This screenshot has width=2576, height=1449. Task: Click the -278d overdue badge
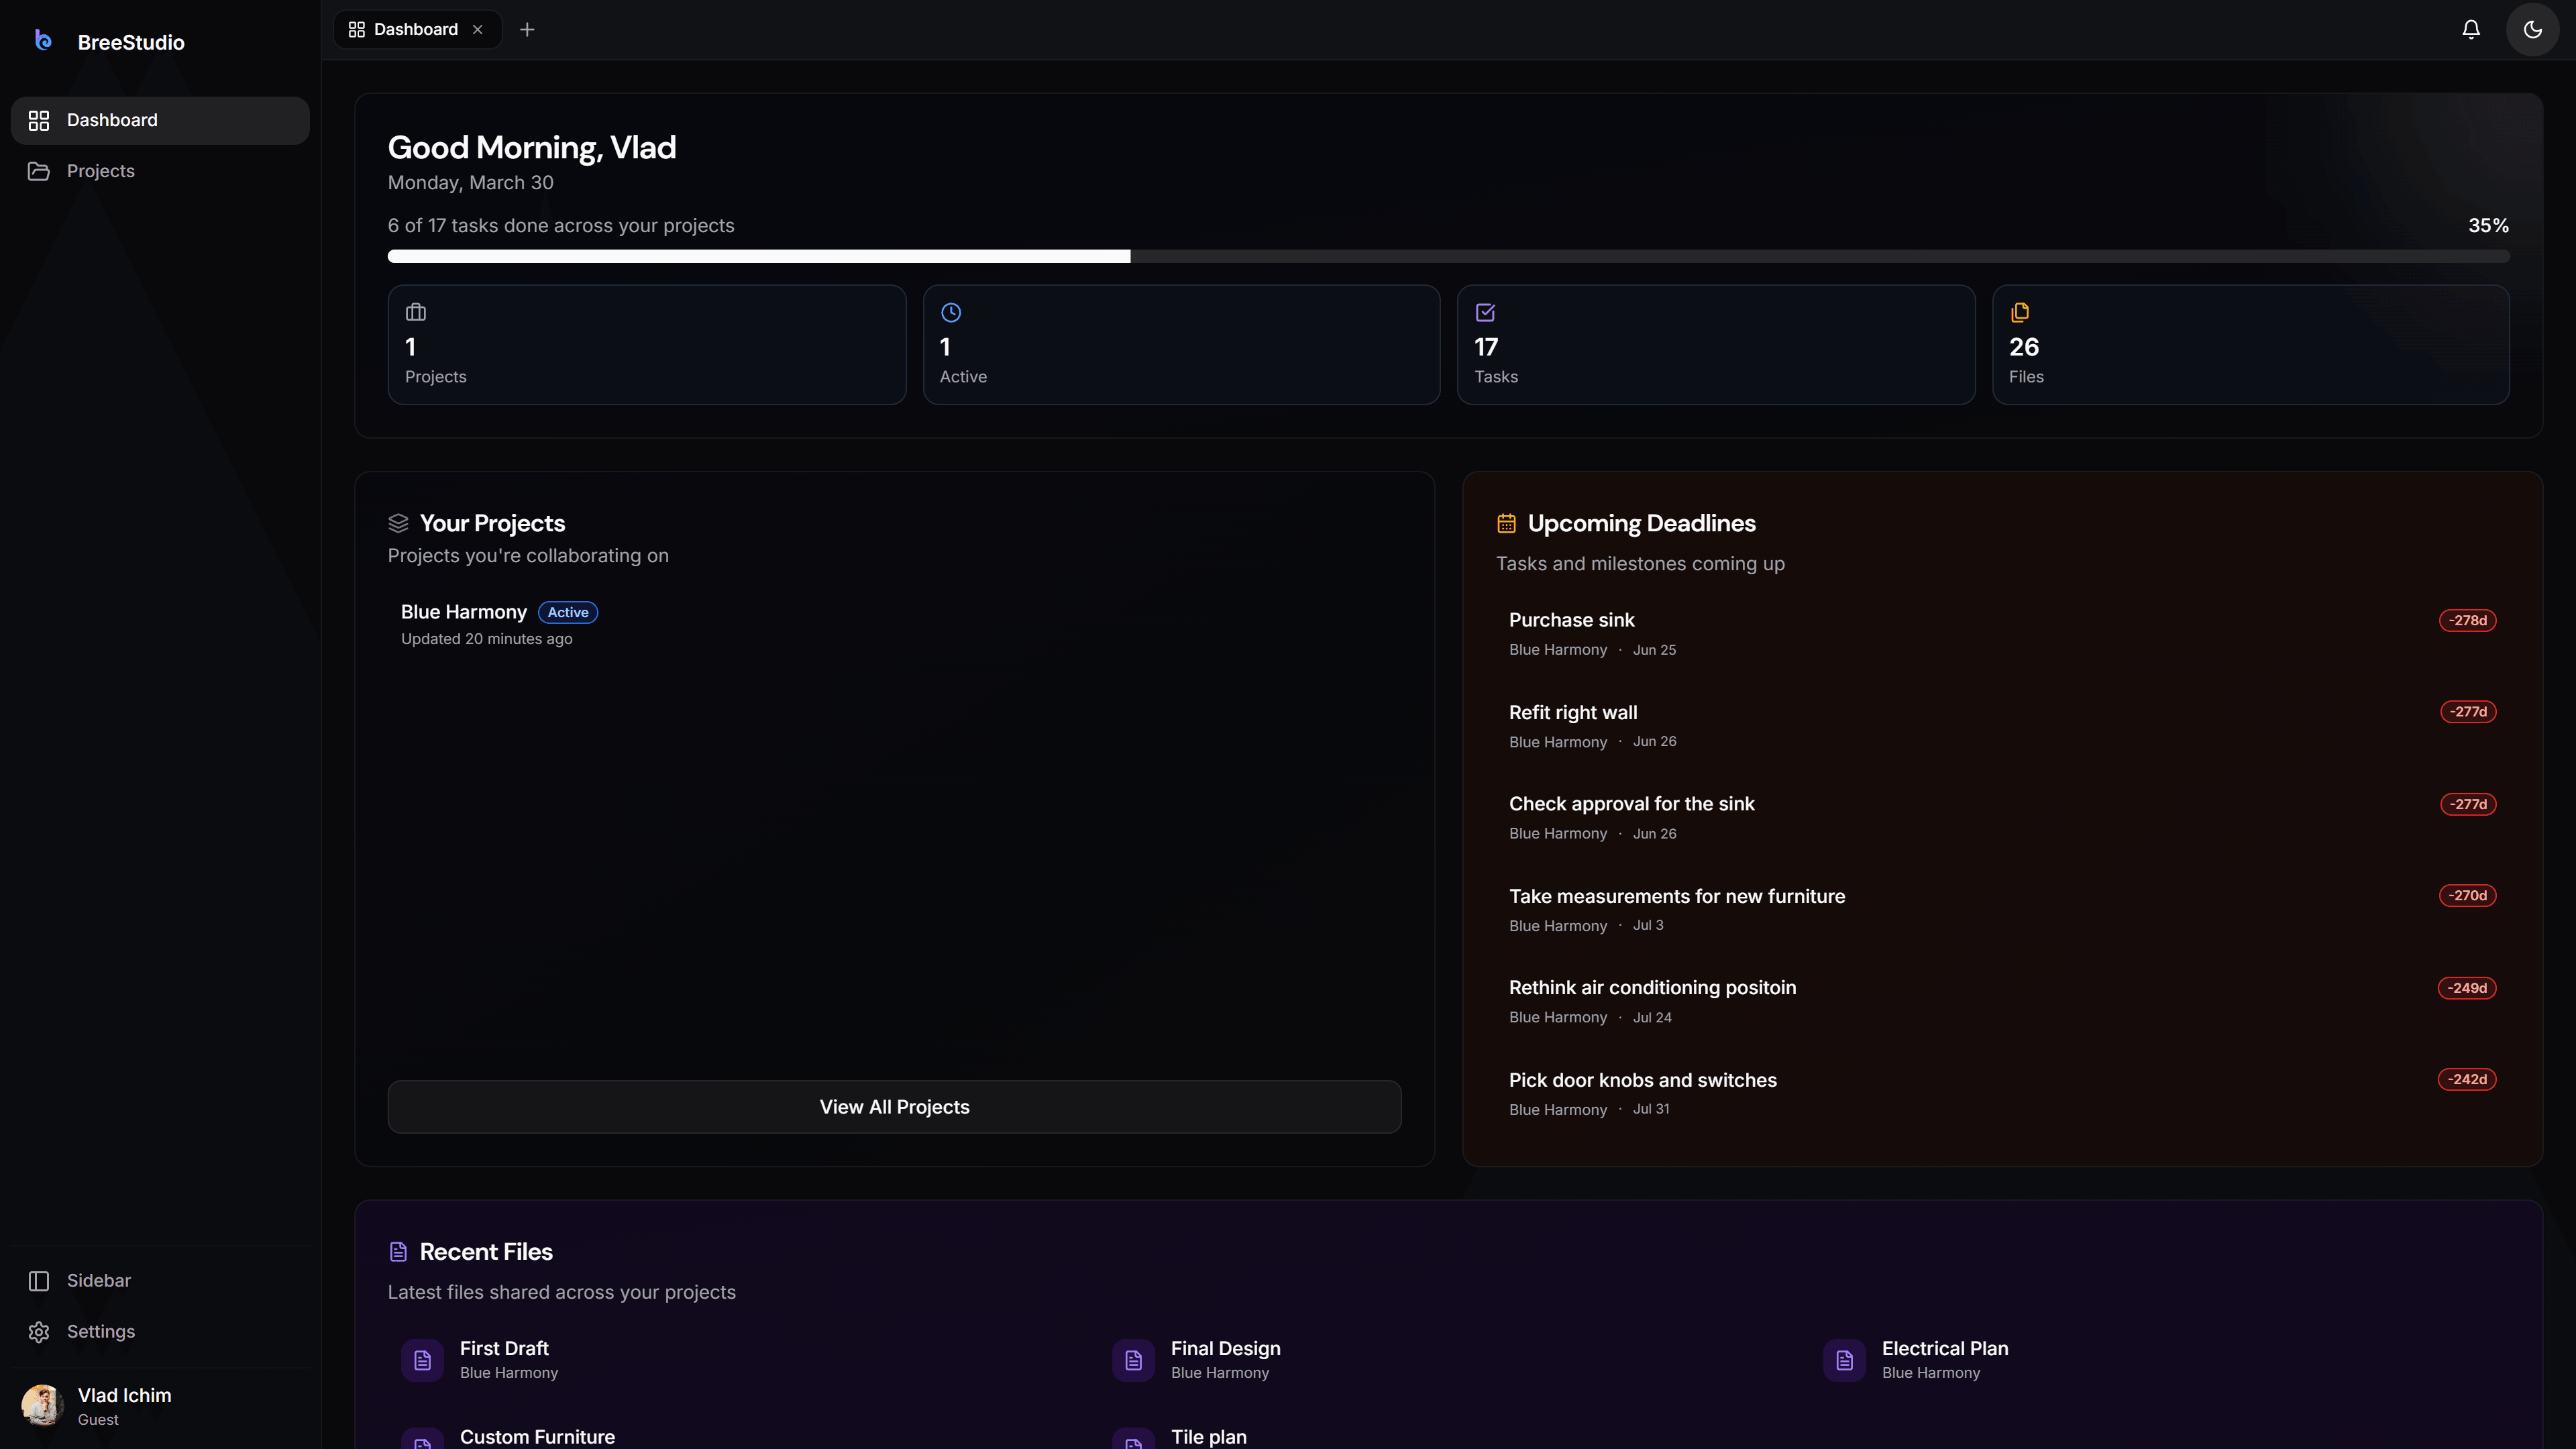2467,620
